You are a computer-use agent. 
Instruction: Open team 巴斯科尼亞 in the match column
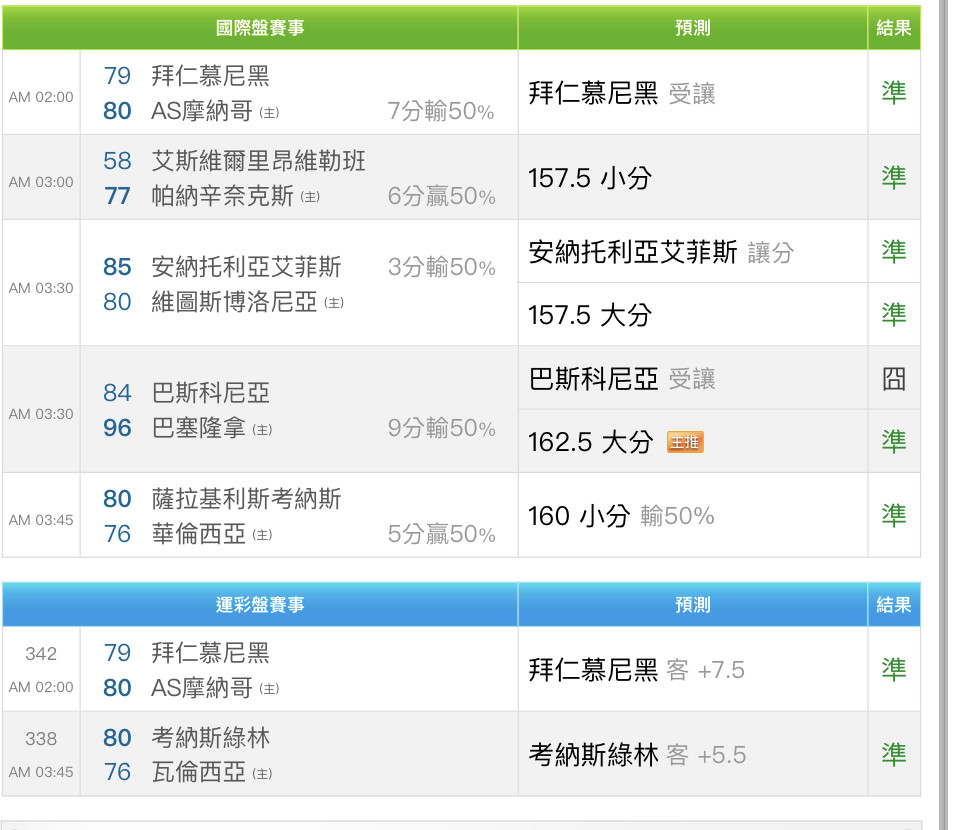tap(211, 393)
